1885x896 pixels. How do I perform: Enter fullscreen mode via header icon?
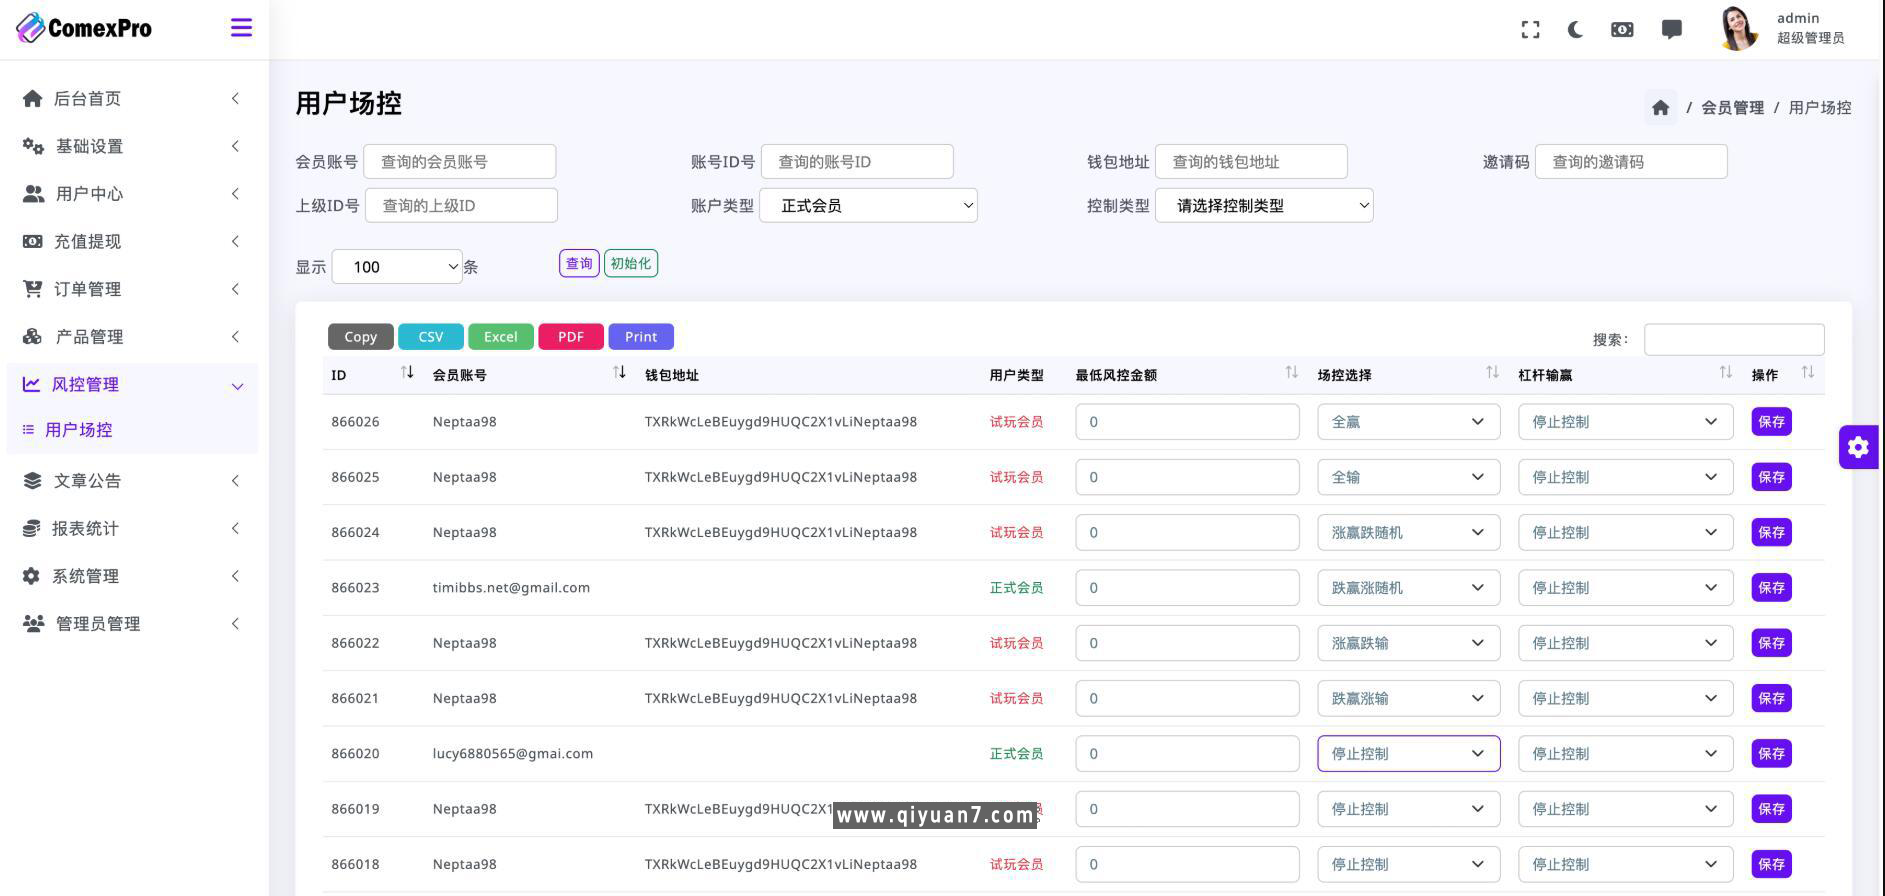click(x=1530, y=30)
